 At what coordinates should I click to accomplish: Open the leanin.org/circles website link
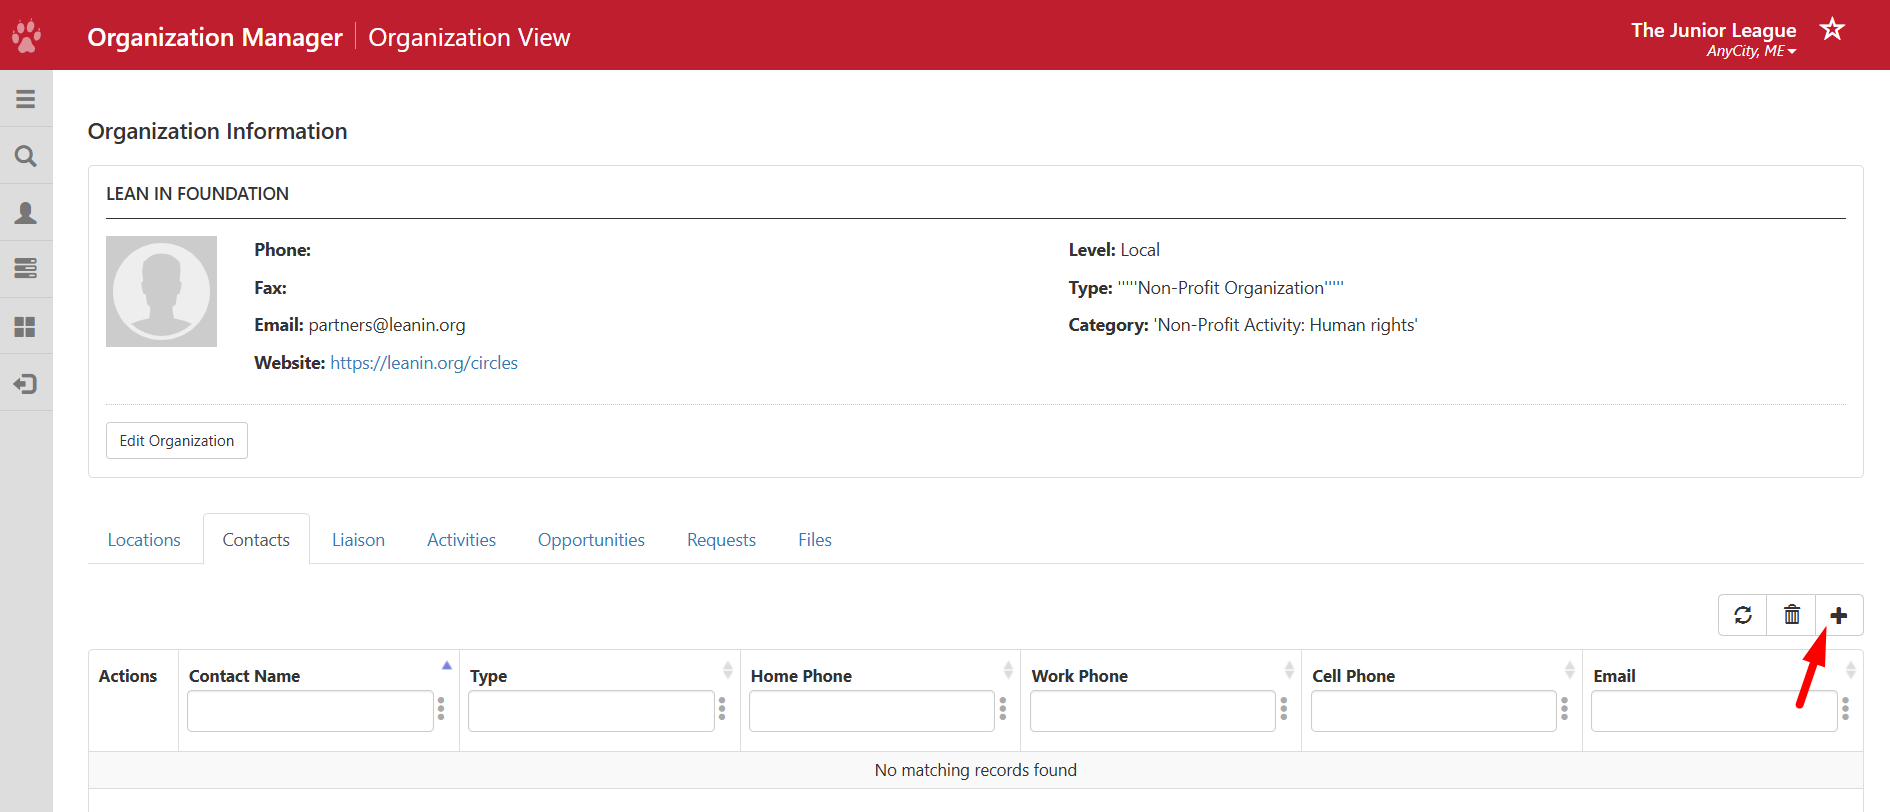pos(424,363)
